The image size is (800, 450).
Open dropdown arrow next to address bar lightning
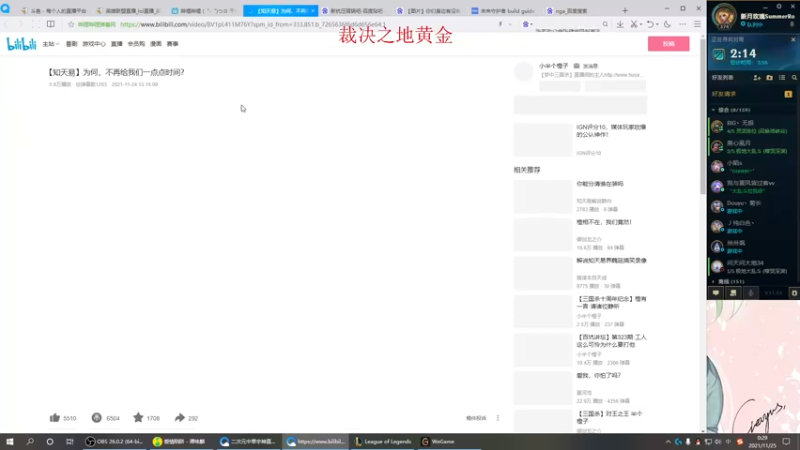tap(510, 24)
